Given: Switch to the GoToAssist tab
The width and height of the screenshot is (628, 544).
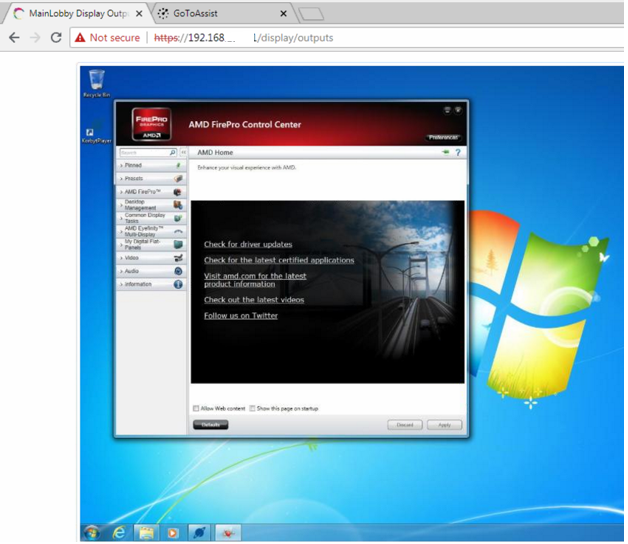Looking at the screenshot, I should tap(222, 14).
